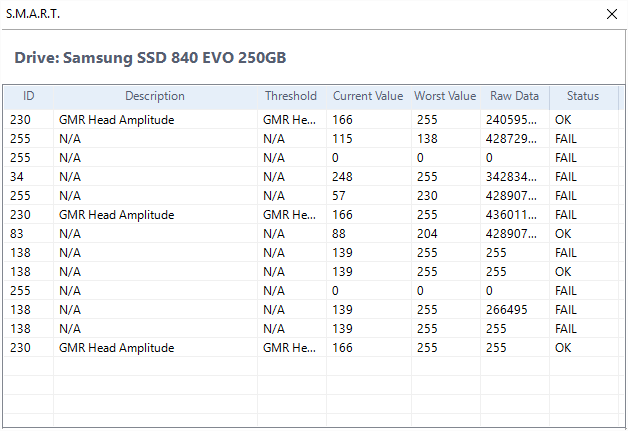Sort by the Raw Data column header
Viewport: 628px width, 431px height.
514,96
